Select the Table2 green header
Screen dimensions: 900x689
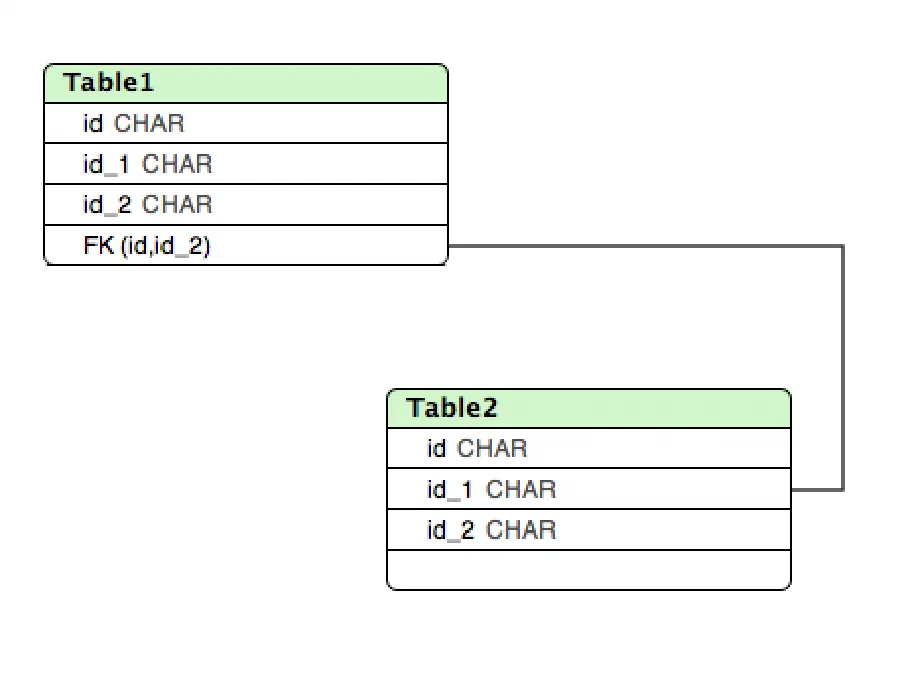(589, 408)
